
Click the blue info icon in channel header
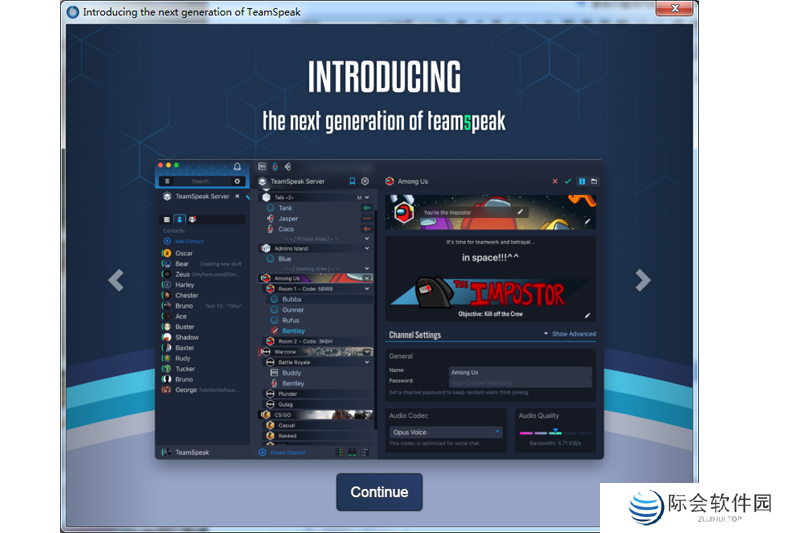pos(582,182)
